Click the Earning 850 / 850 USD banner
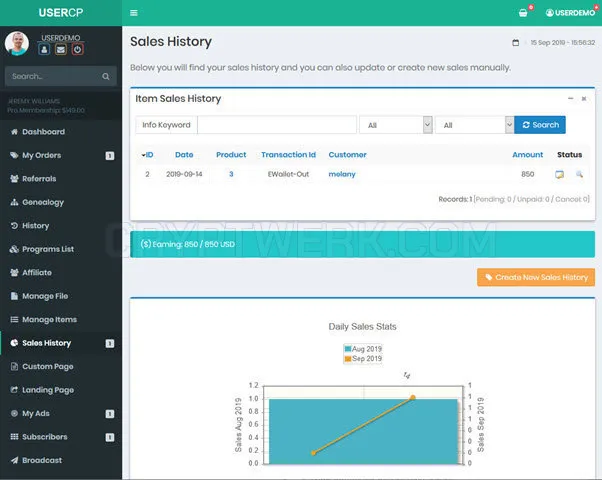Image resolution: width=602 pixels, height=480 pixels. (362, 244)
